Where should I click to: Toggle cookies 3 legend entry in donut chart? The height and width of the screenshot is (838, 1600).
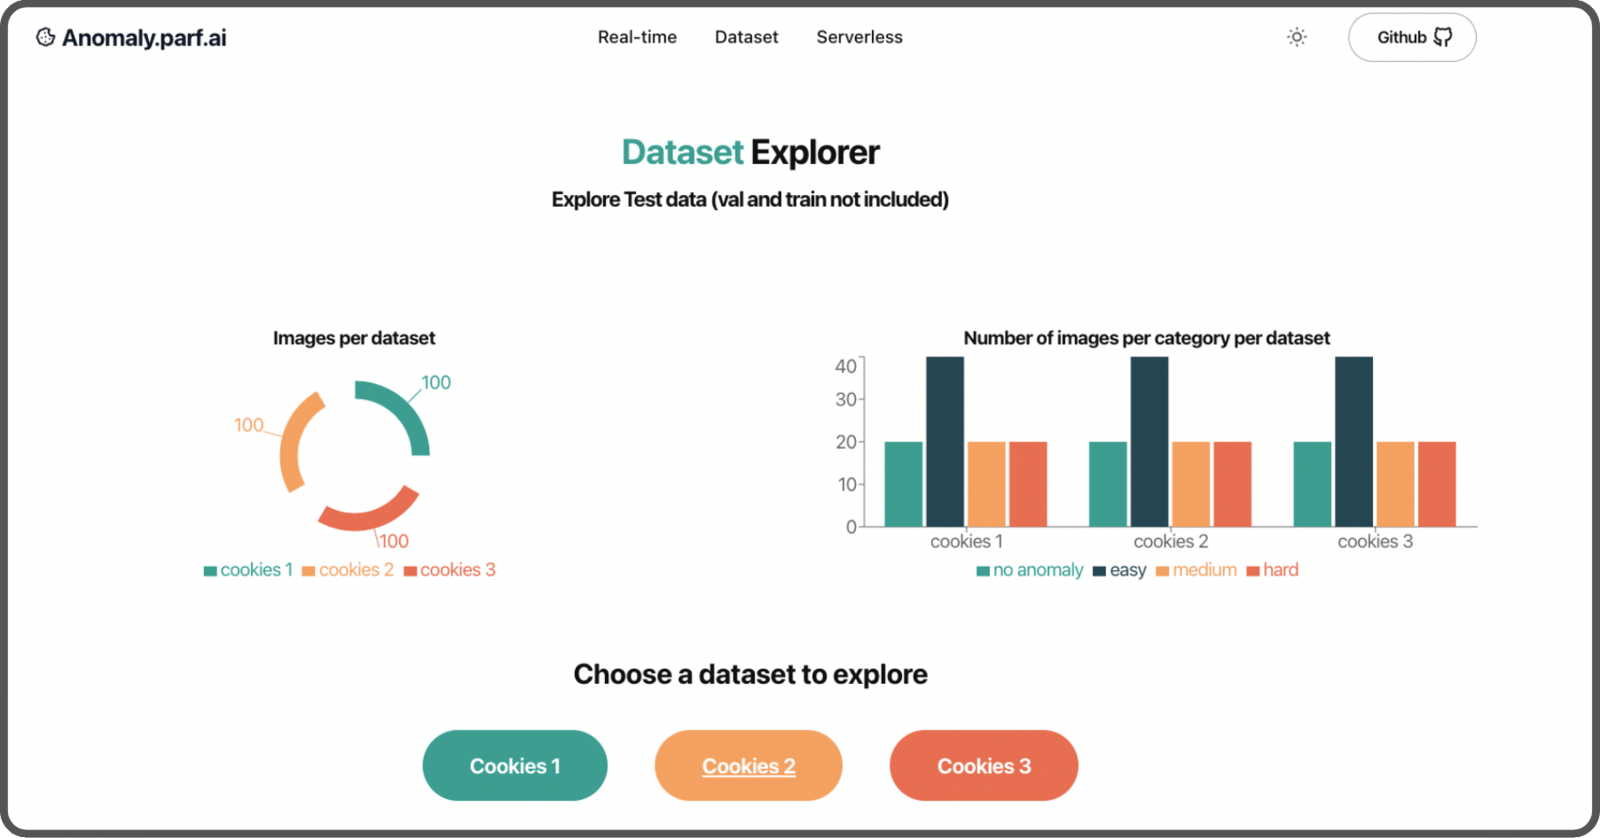450,570
